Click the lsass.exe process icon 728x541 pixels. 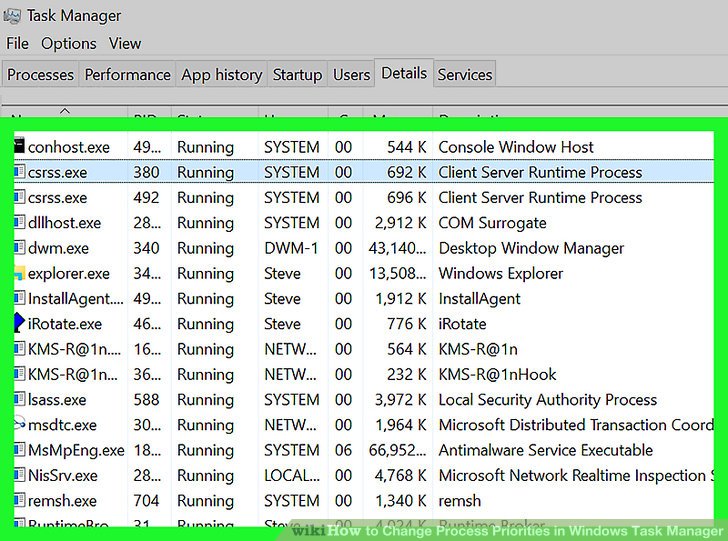19,399
